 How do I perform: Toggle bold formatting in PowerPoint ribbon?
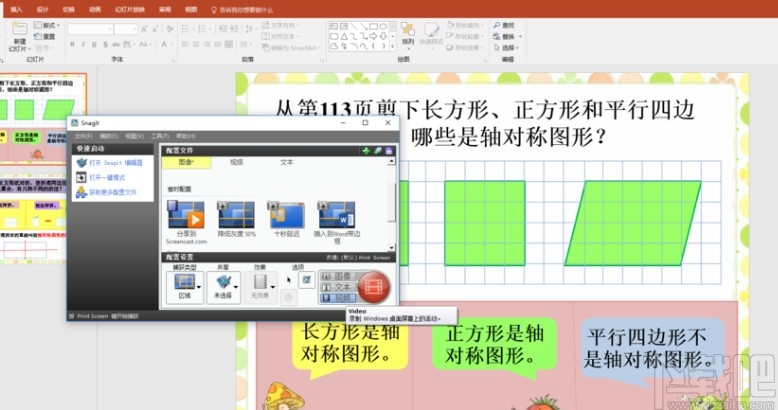[x=72, y=44]
